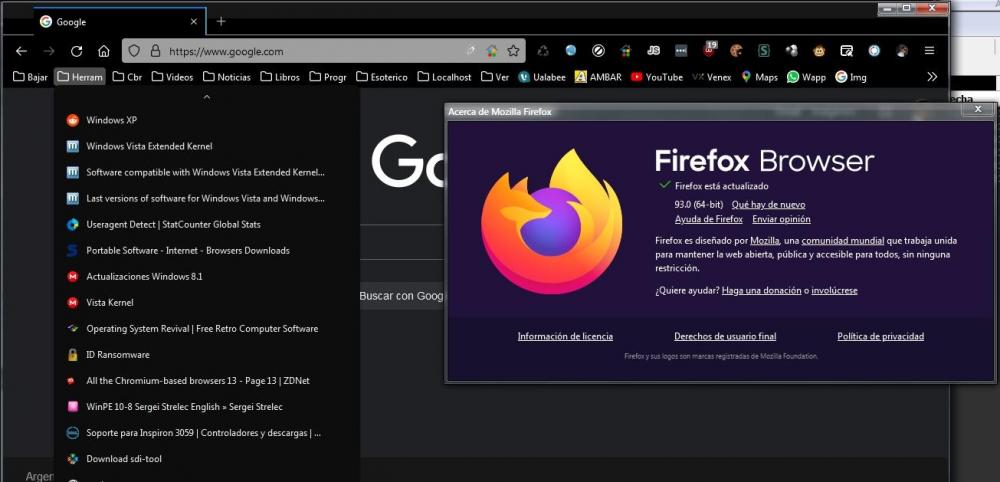Click the light-blue circle extension icon

874,51
